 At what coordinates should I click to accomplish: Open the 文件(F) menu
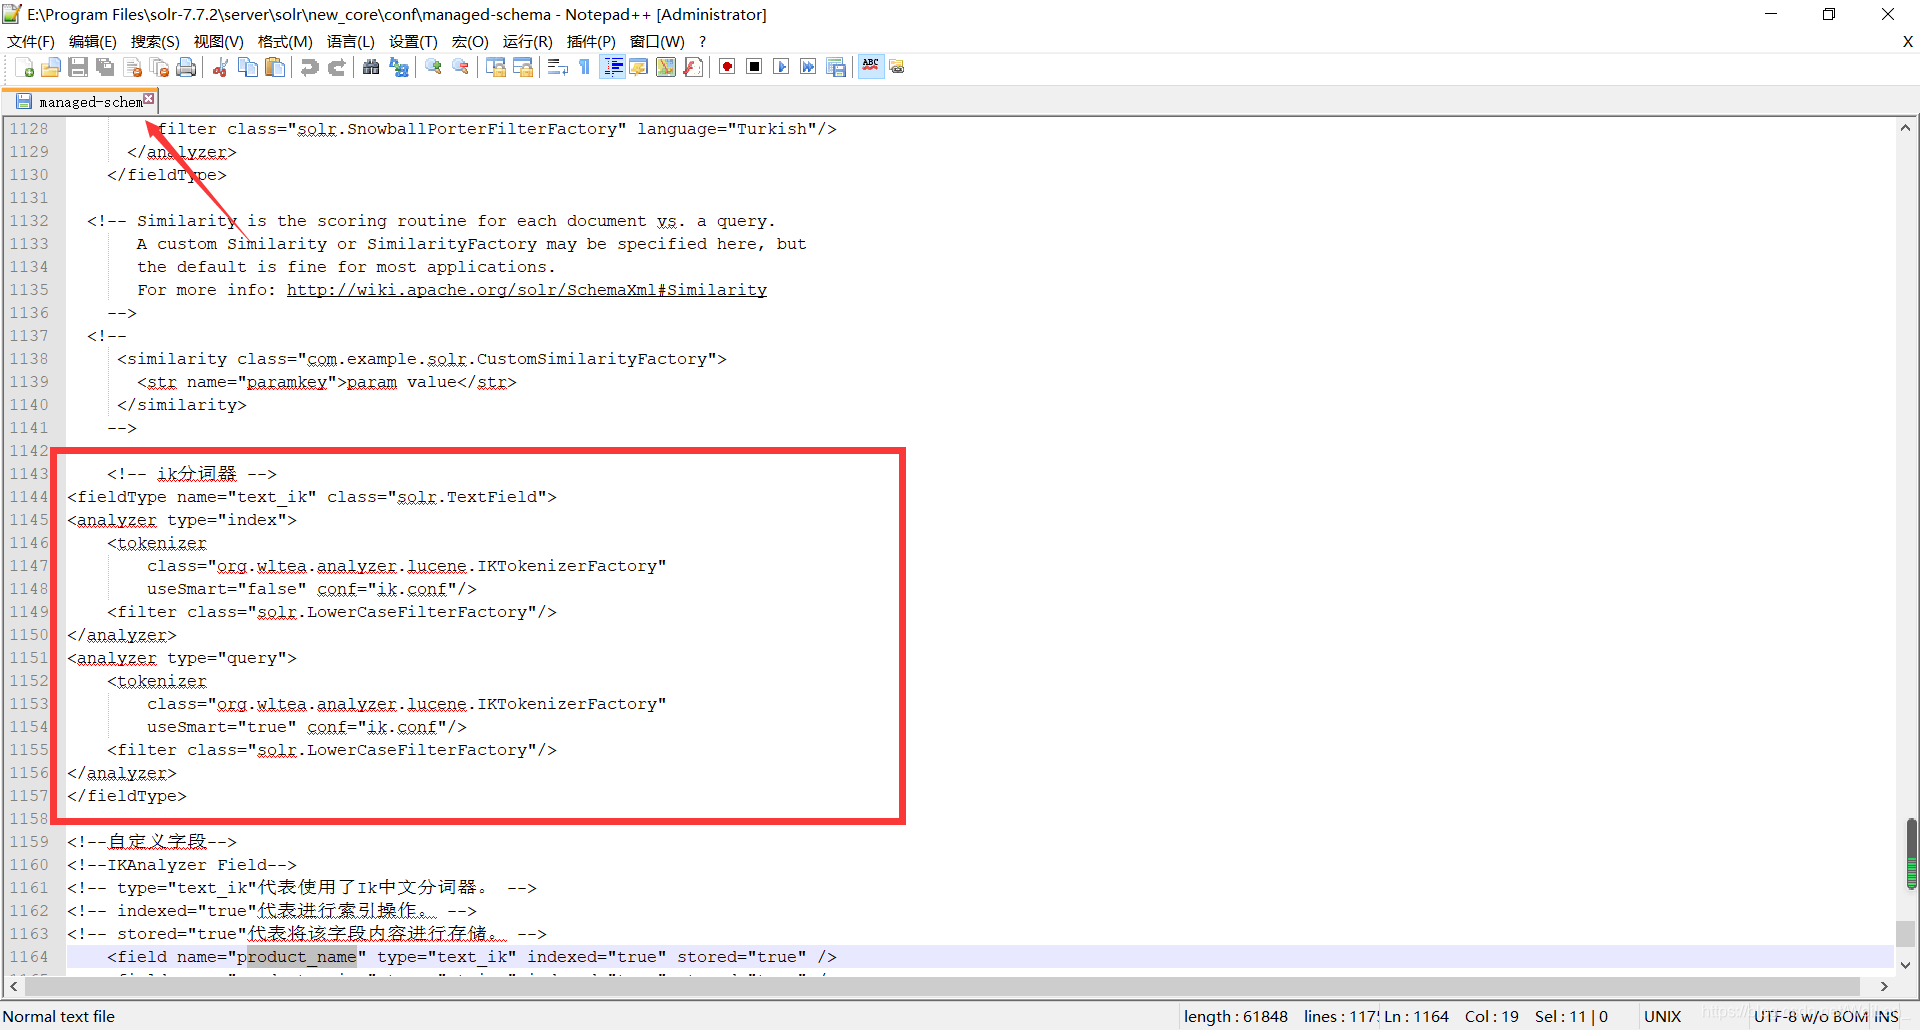click(x=31, y=41)
